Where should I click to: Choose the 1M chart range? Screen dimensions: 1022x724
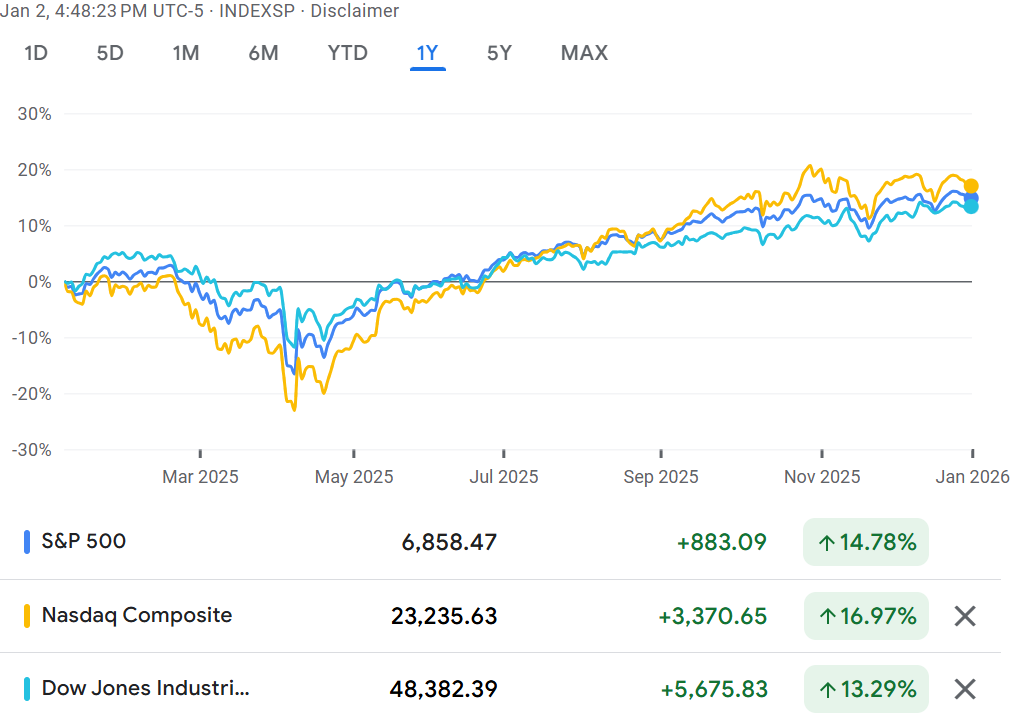pos(186,53)
